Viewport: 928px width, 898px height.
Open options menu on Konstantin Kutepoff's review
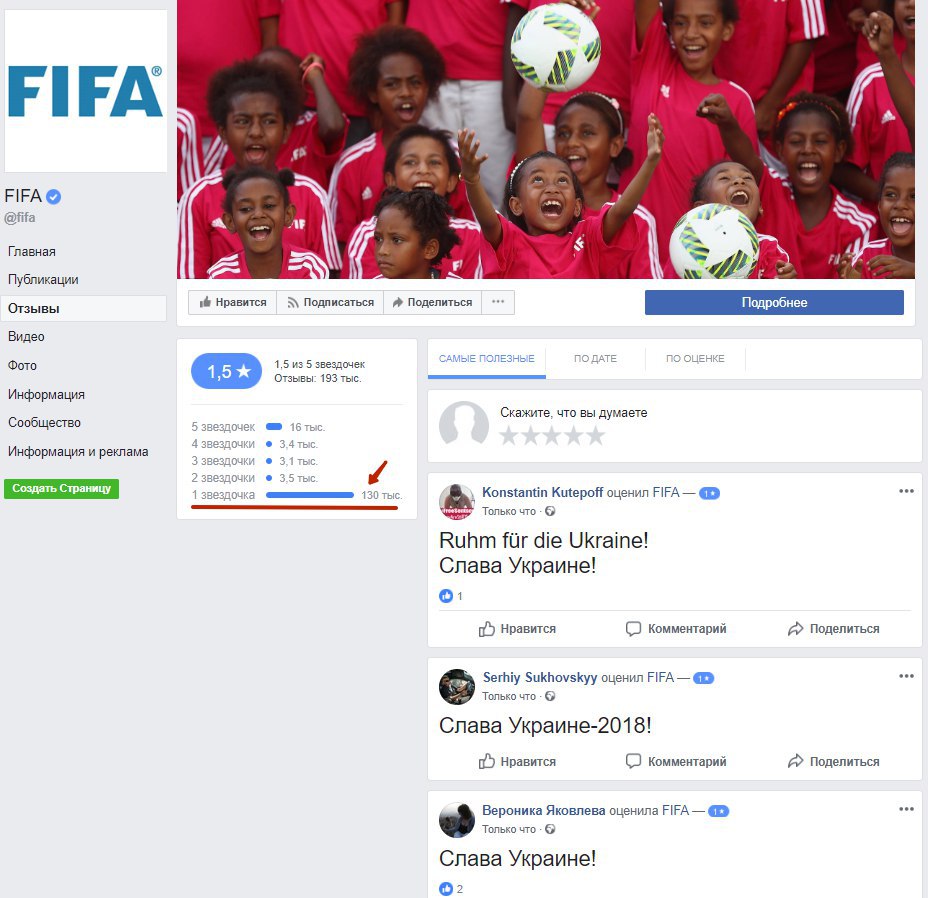coord(906,491)
